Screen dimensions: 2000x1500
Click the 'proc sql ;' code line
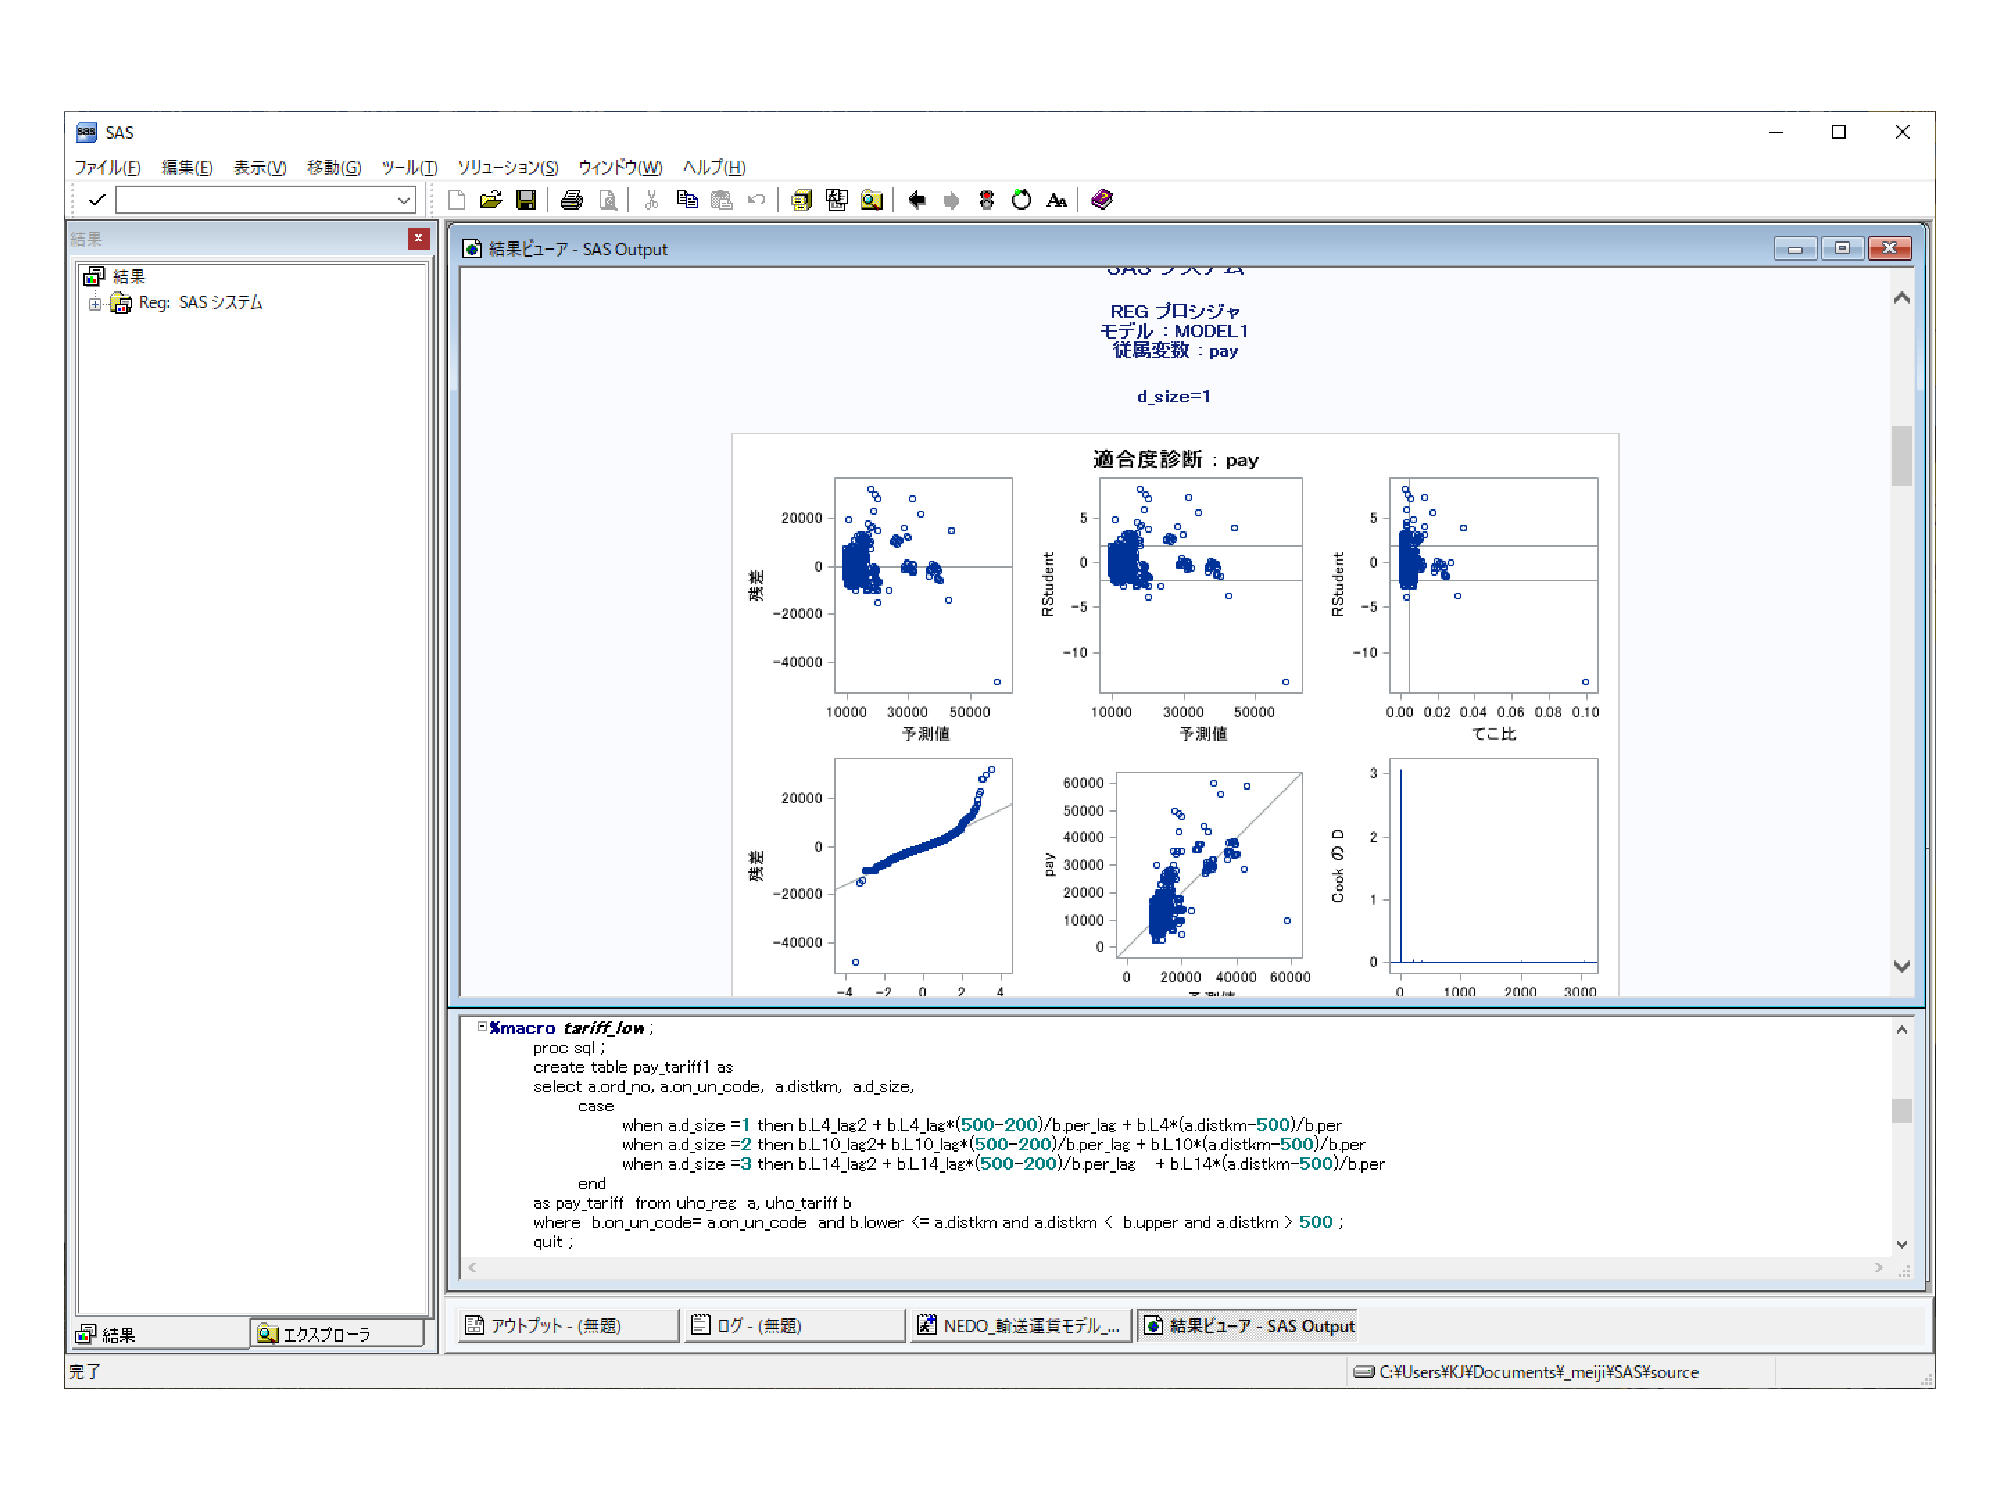tap(568, 1047)
